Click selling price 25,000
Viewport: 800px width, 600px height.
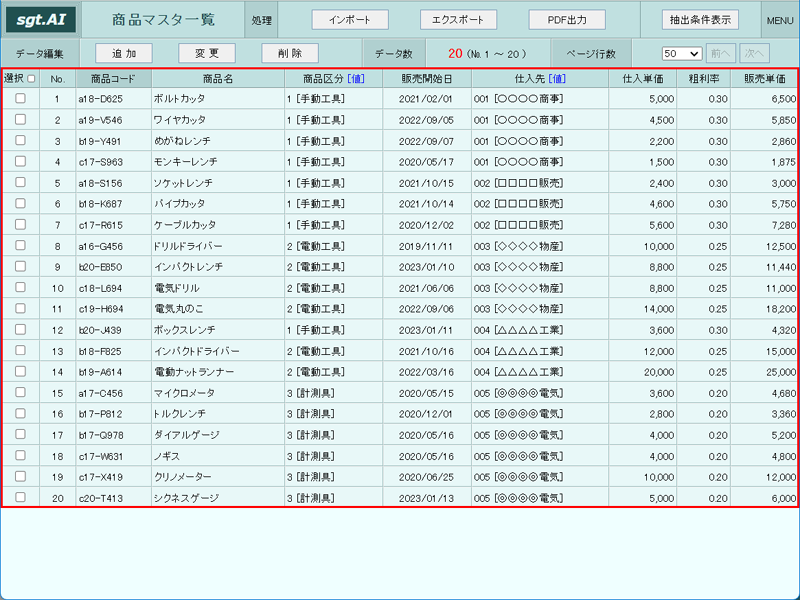pos(781,372)
